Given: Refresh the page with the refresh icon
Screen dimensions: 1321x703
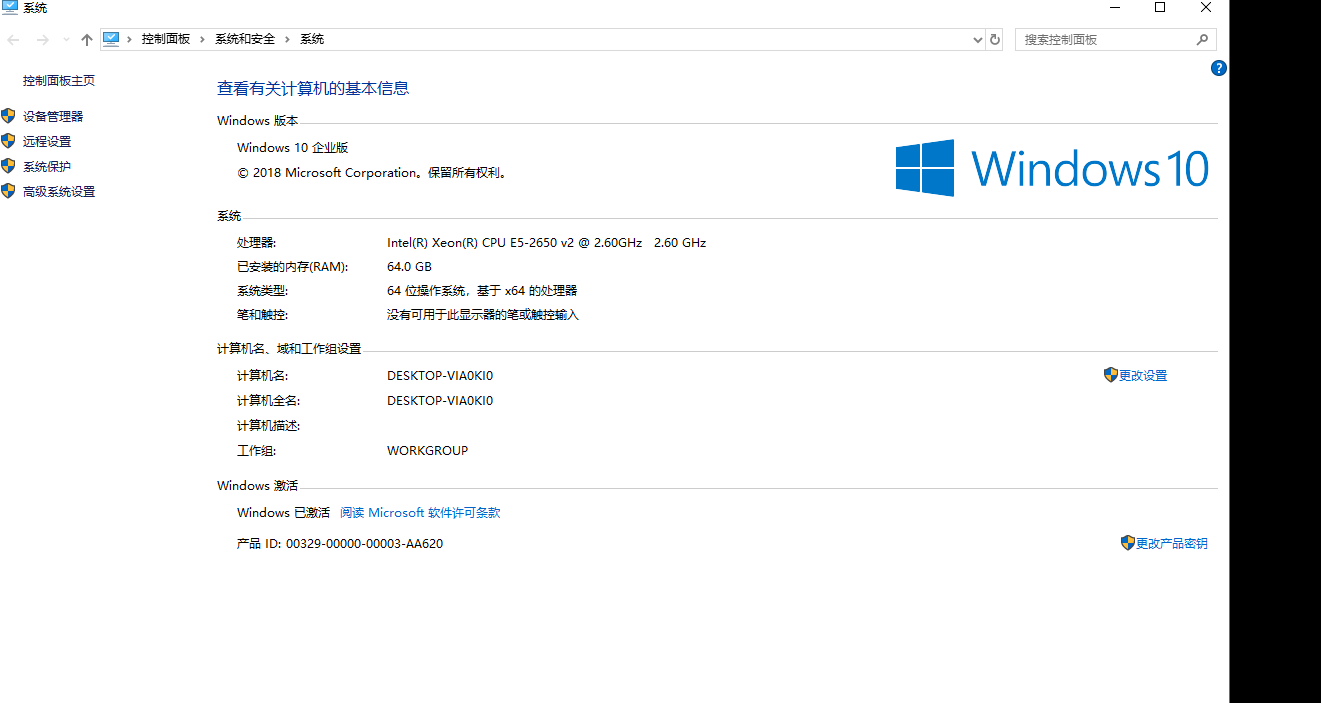Looking at the screenshot, I should tap(995, 40).
